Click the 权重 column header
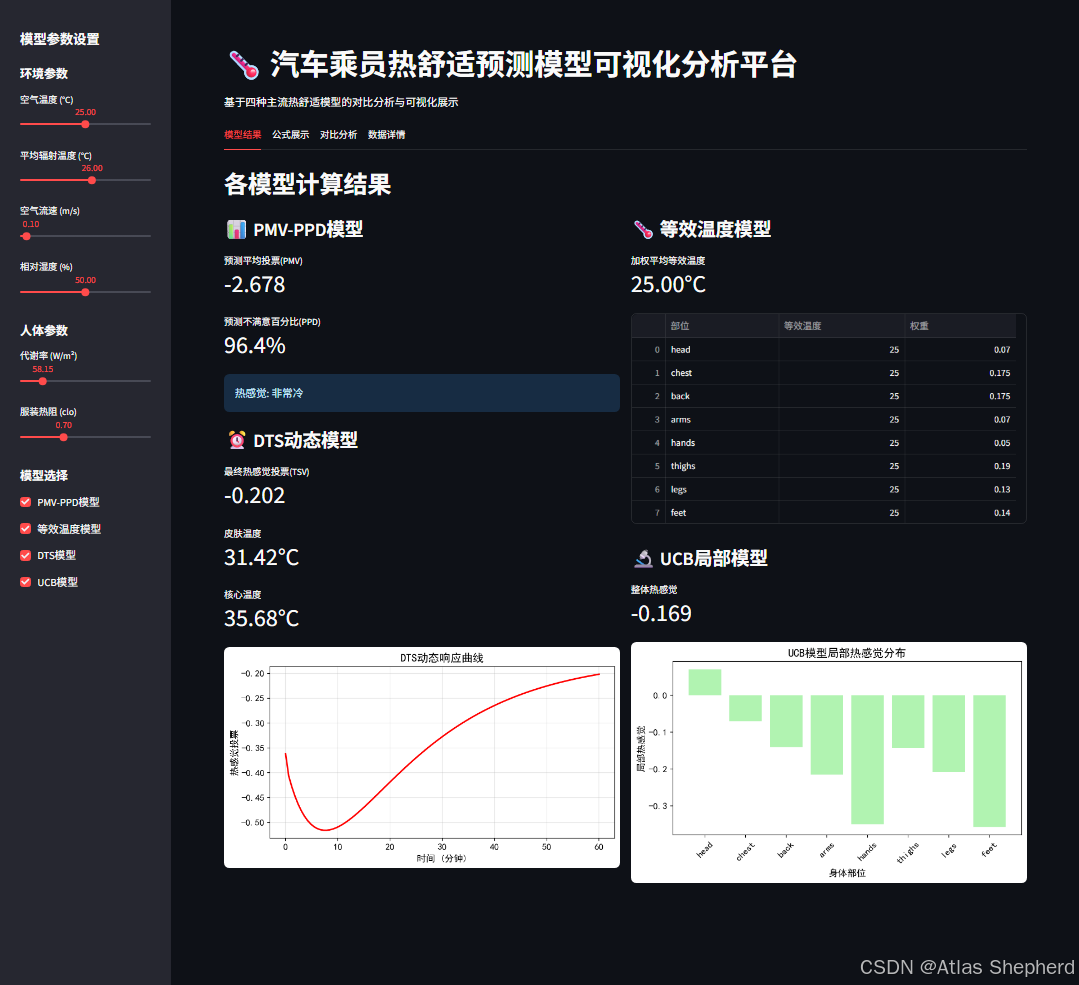Image resolution: width=1079 pixels, height=985 pixels. (x=960, y=326)
